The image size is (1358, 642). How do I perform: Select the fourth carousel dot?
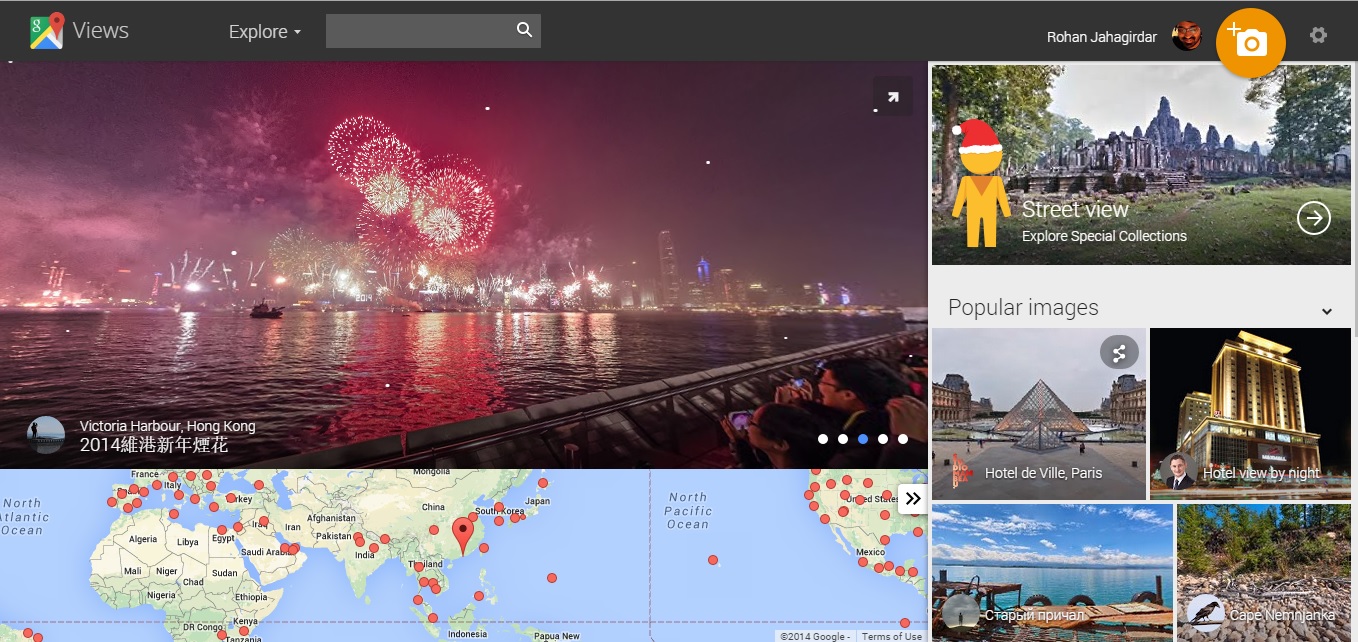pos(883,439)
